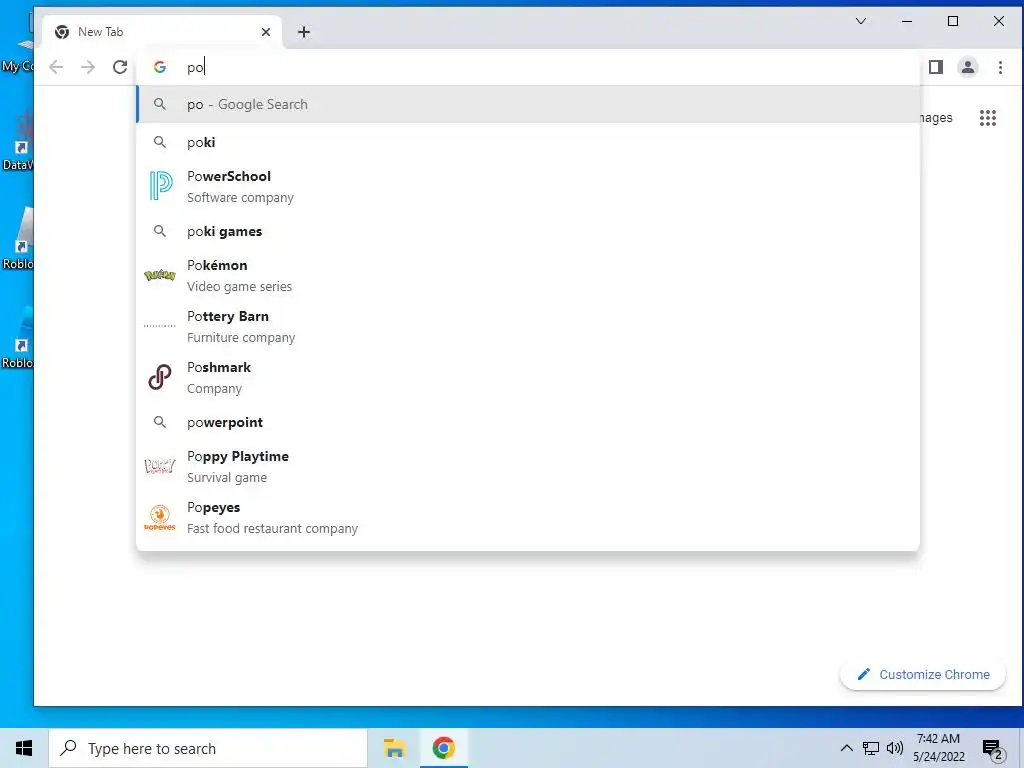Select the Pottery Barn suggestion
This screenshot has width=1024, height=768.
tap(528, 326)
